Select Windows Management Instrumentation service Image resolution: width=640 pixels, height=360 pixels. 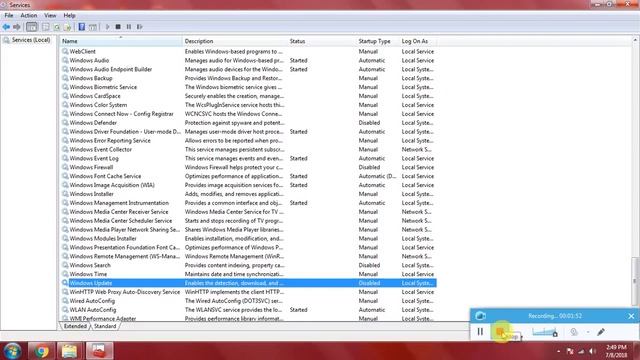click(x=249, y=203)
